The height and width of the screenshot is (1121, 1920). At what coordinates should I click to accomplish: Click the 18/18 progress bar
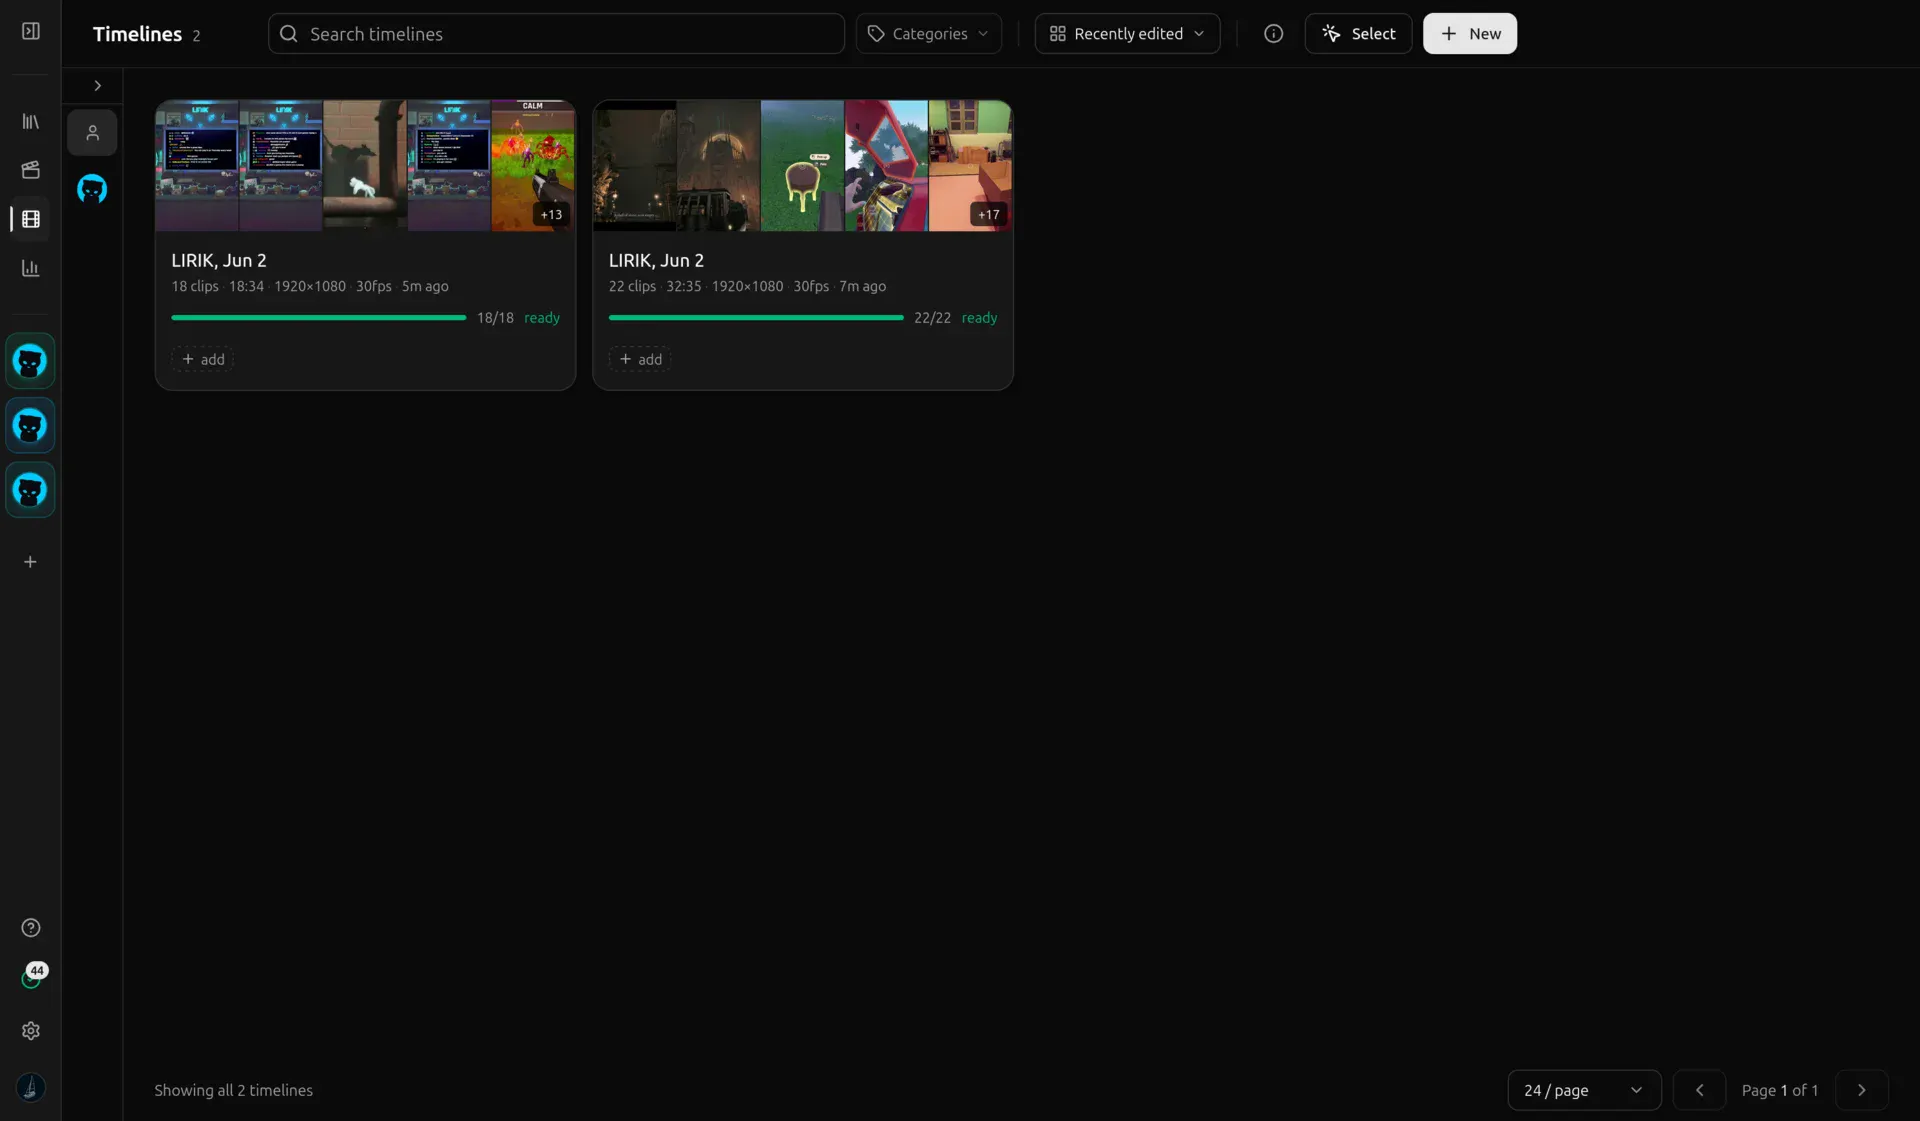pyautogui.click(x=318, y=318)
